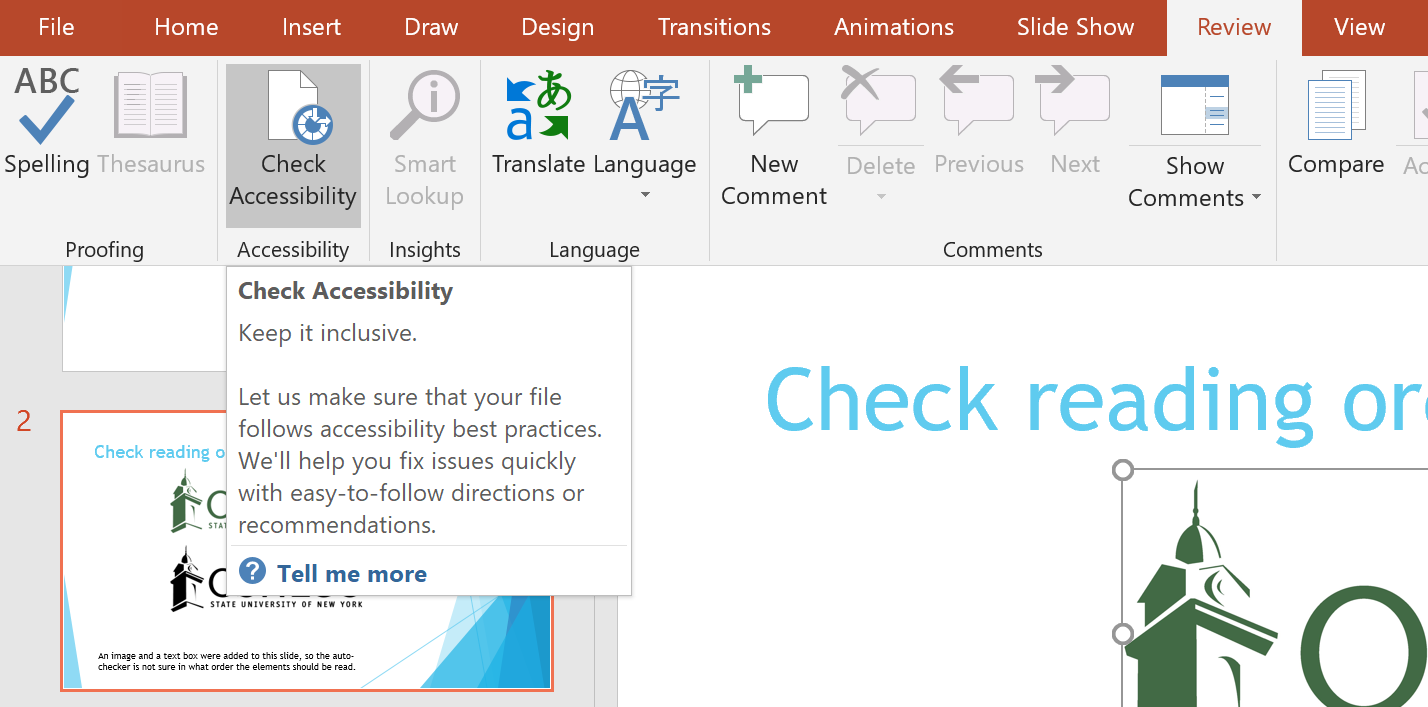Switch to the Draw tab
The height and width of the screenshot is (707, 1428).
coord(431,27)
